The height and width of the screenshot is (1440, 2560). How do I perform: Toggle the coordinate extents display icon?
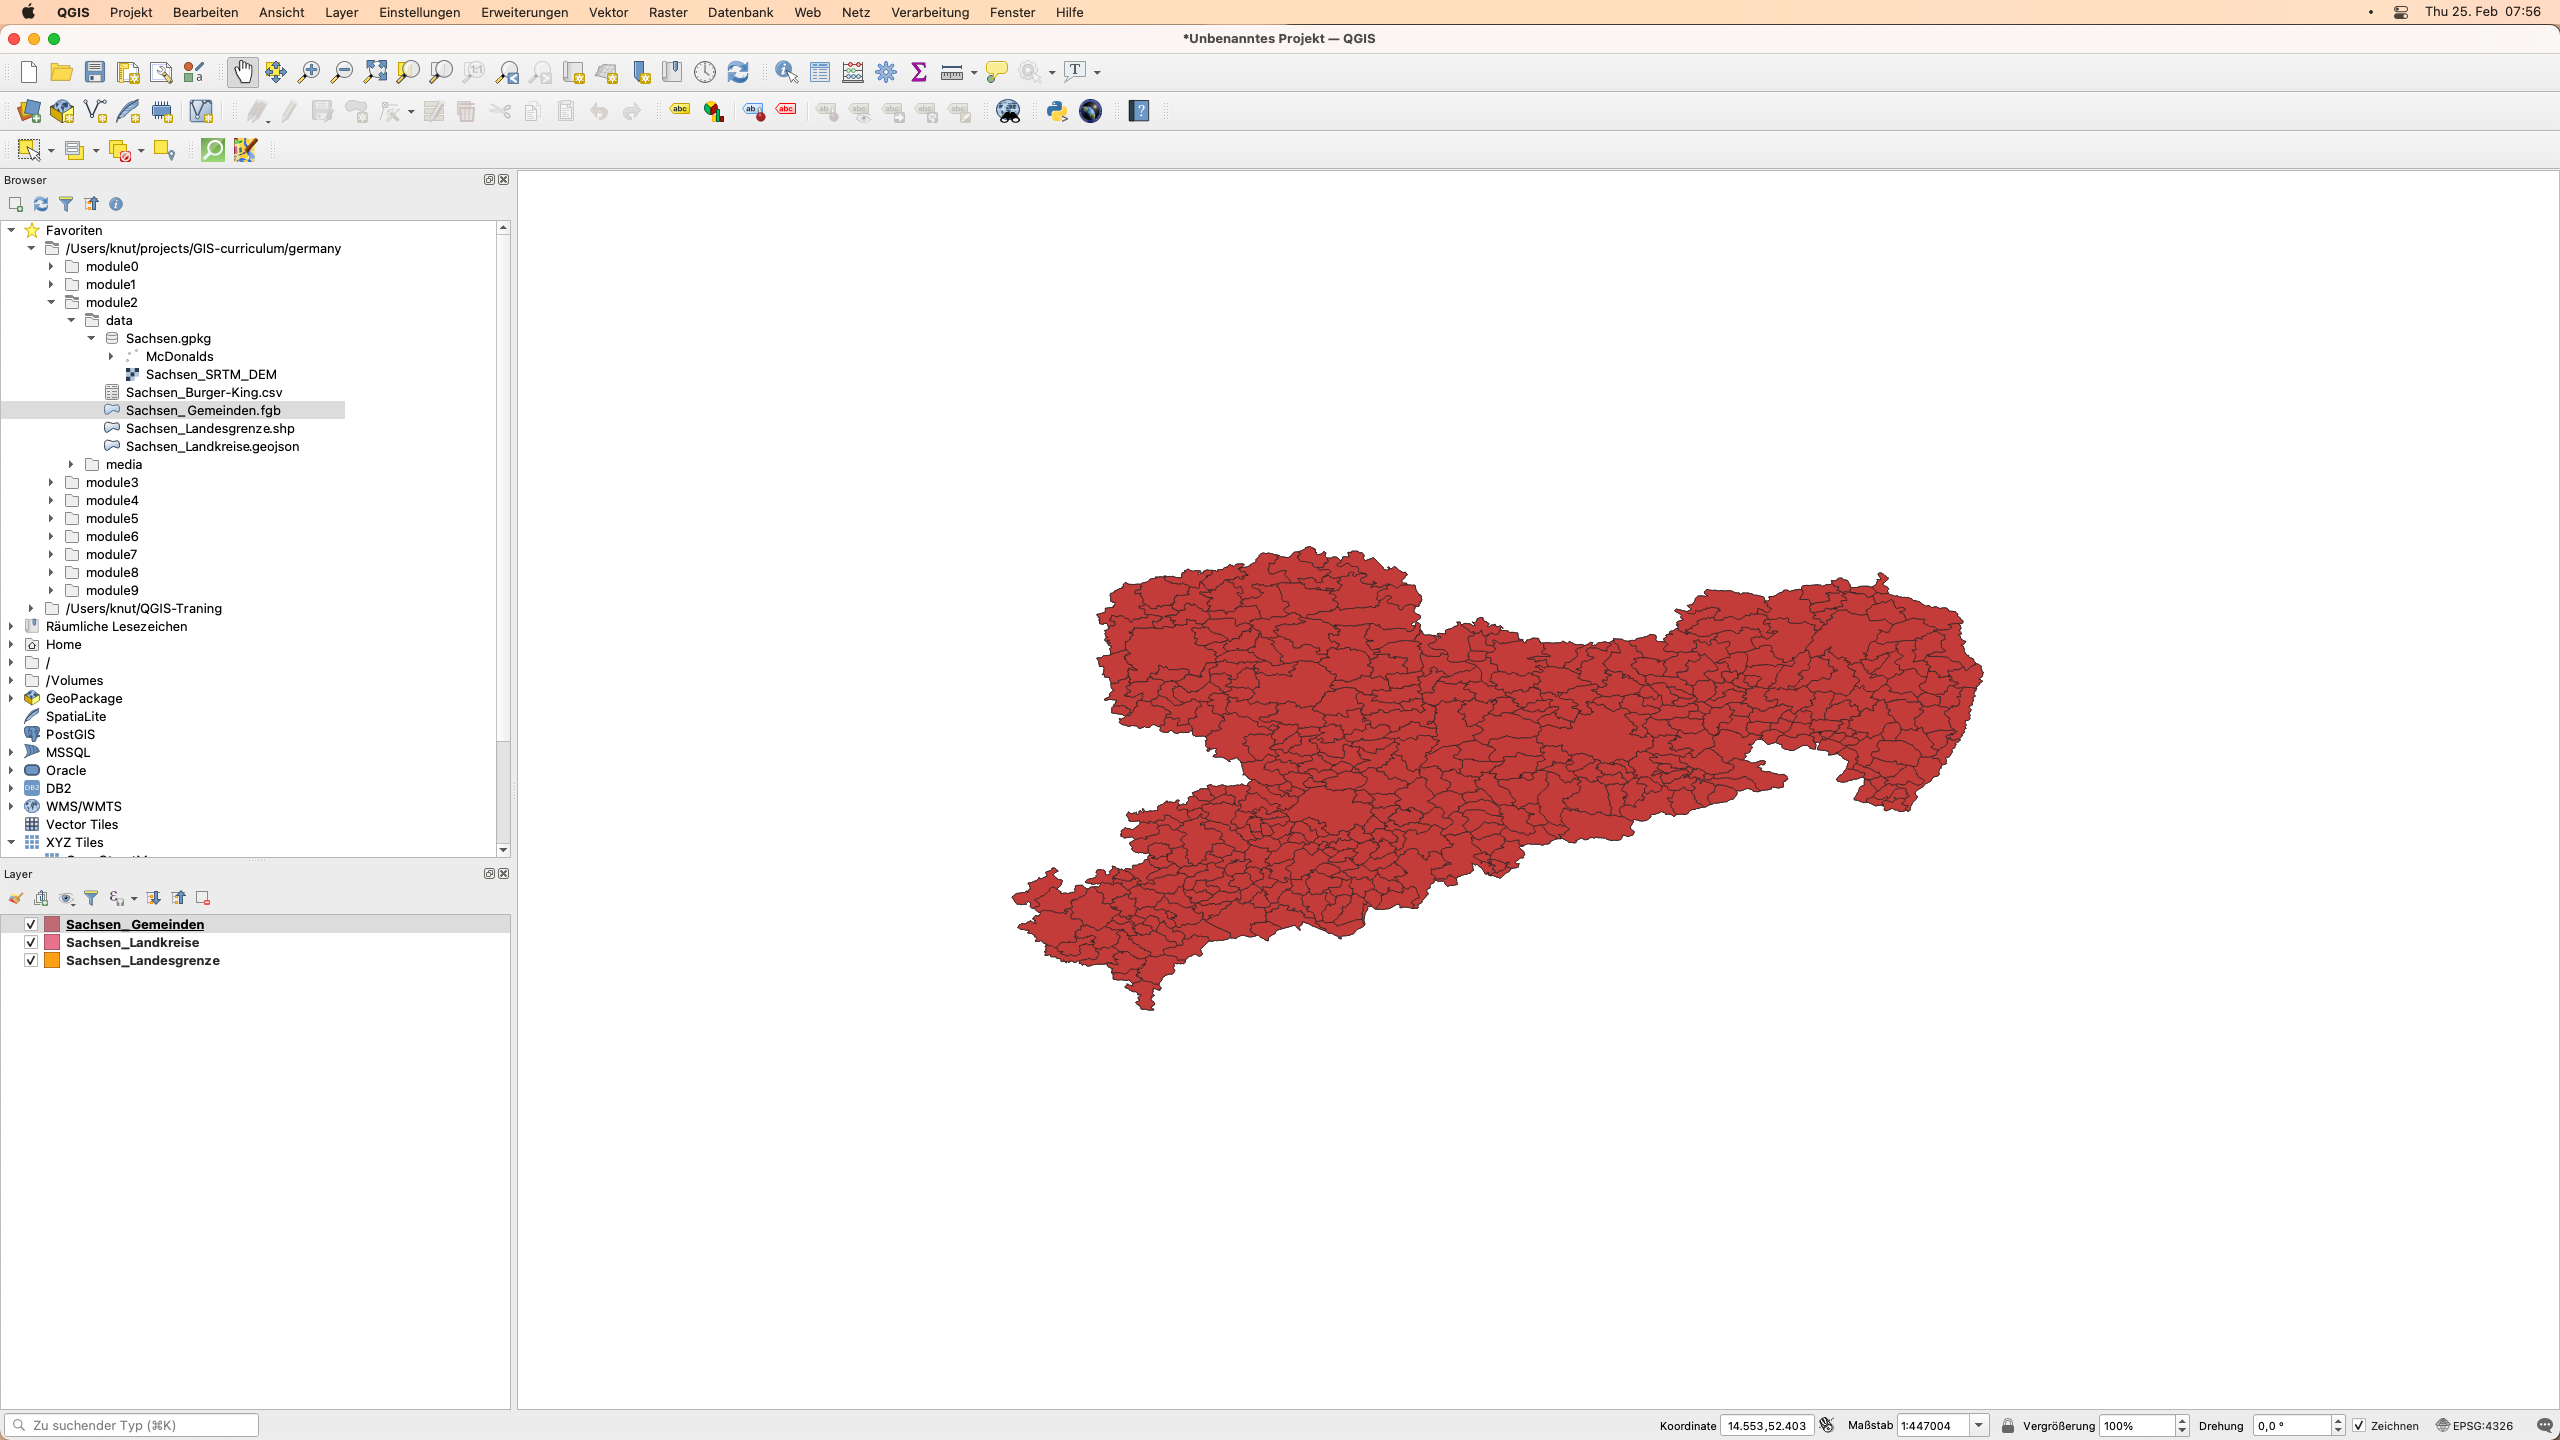coord(1827,1425)
